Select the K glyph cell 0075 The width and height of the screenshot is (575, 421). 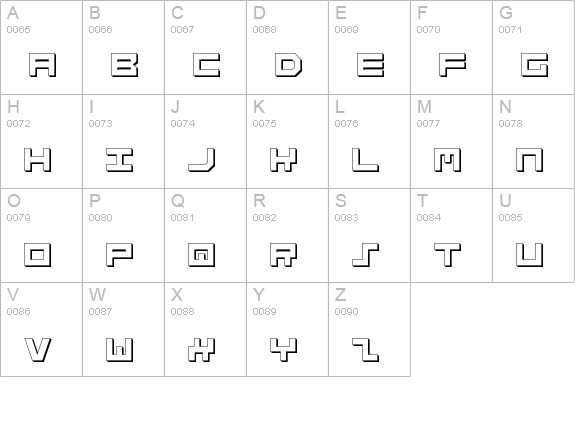click(288, 142)
